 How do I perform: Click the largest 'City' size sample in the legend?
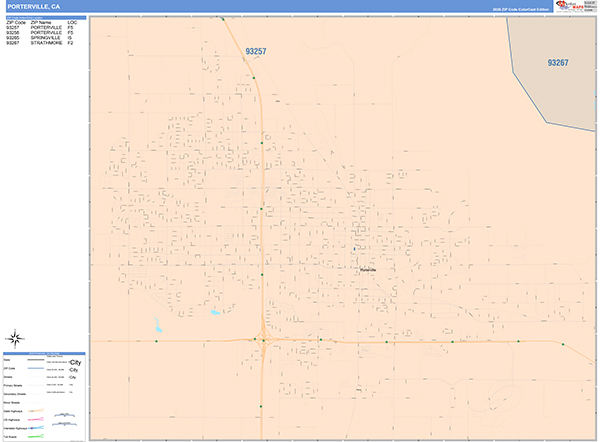[x=75, y=362]
